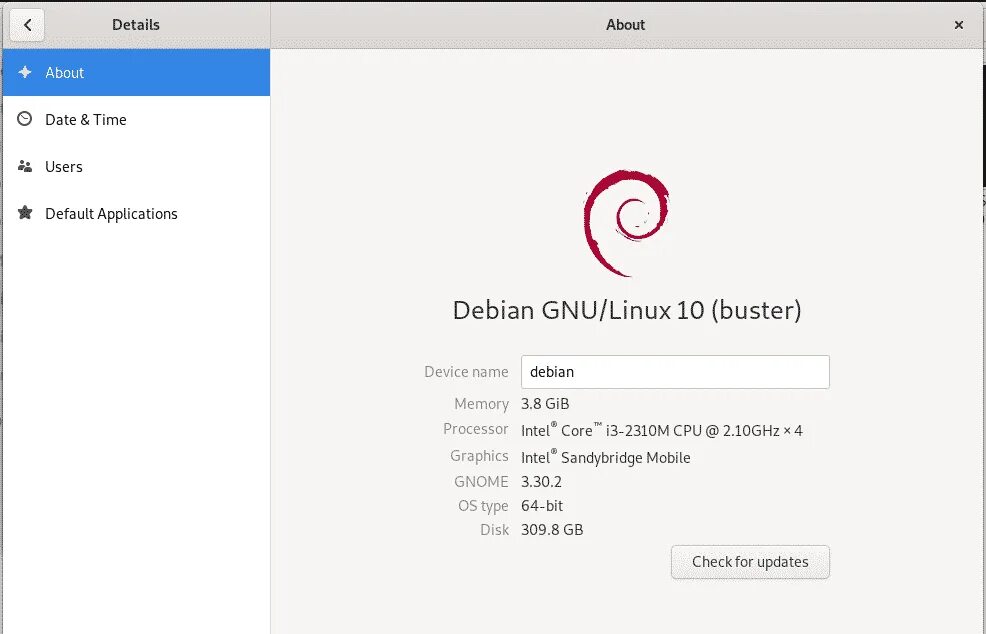This screenshot has height=634, width=986.
Task: Click the Graphics label
Action: click(x=479, y=456)
